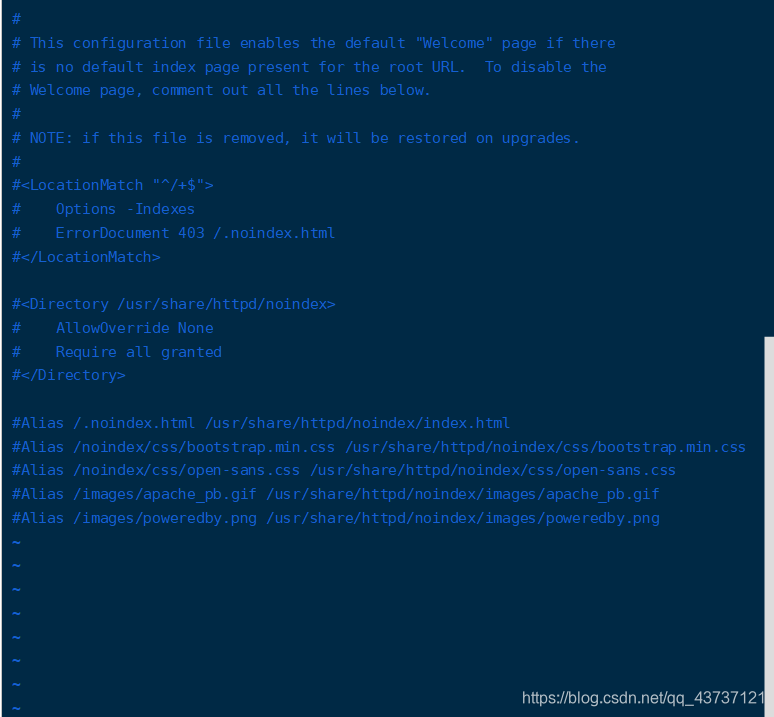774x717 pixels.
Task: Click the "Welcome page, comment out" line
Action: (x=222, y=90)
